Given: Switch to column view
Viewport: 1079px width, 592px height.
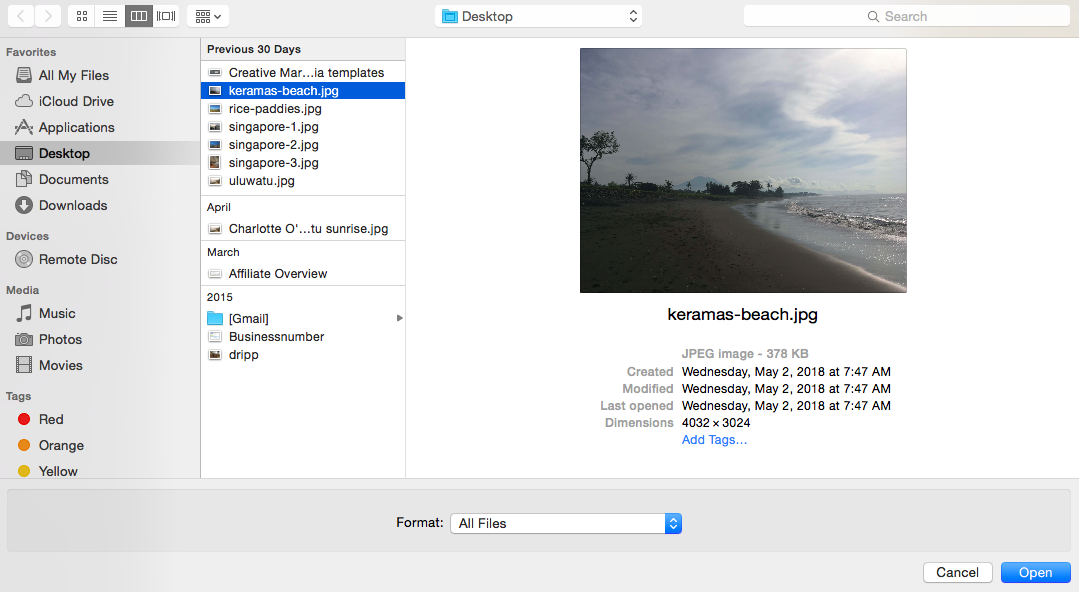Looking at the screenshot, I should pos(138,16).
